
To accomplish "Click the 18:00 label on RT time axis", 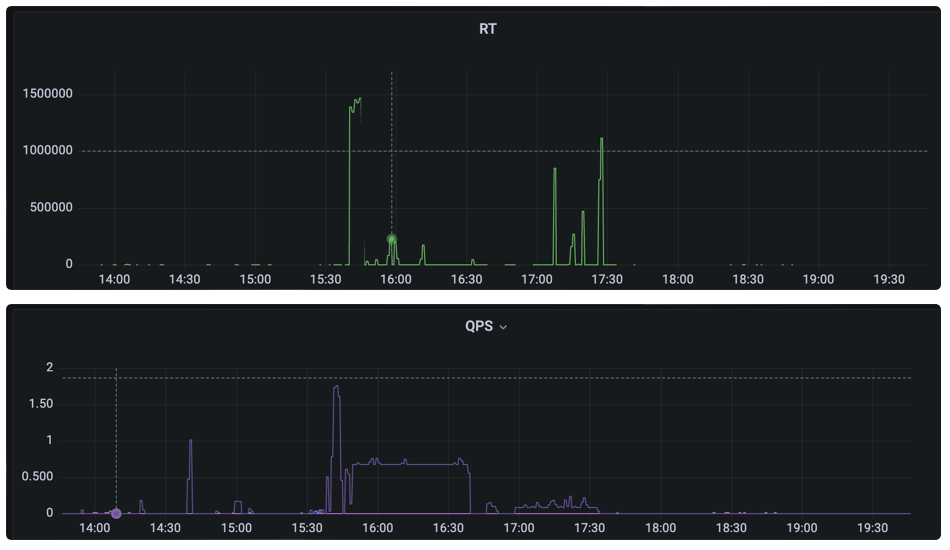I will (677, 280).
